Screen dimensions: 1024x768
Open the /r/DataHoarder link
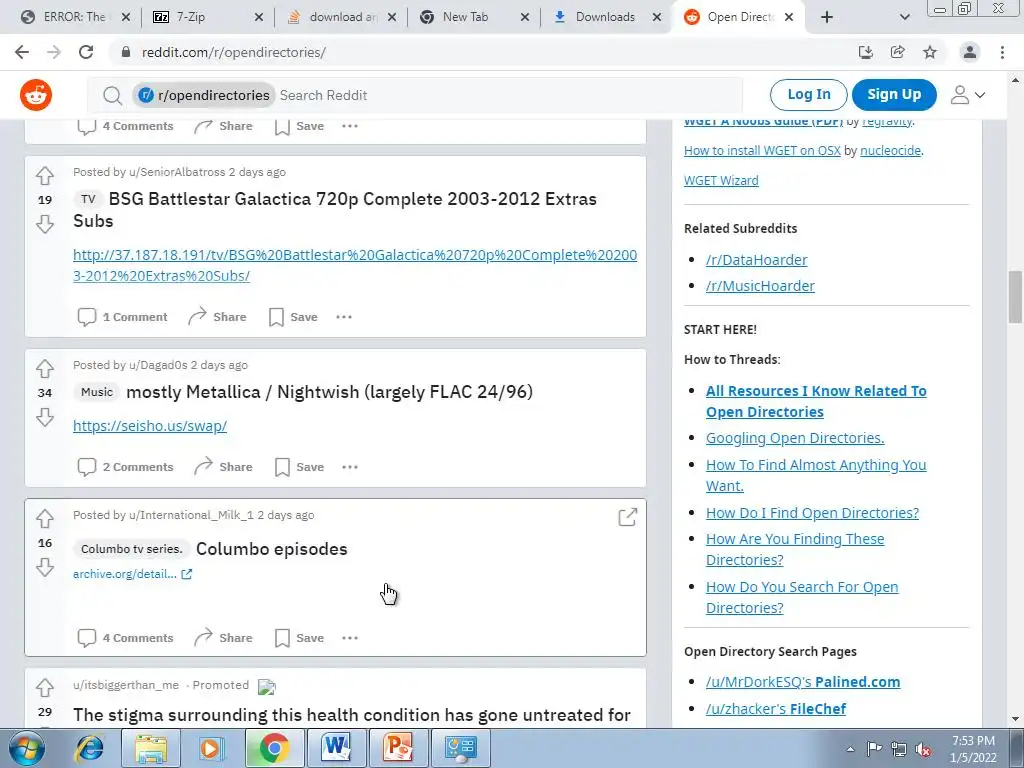pyautogui.click(x=756, y=260)
